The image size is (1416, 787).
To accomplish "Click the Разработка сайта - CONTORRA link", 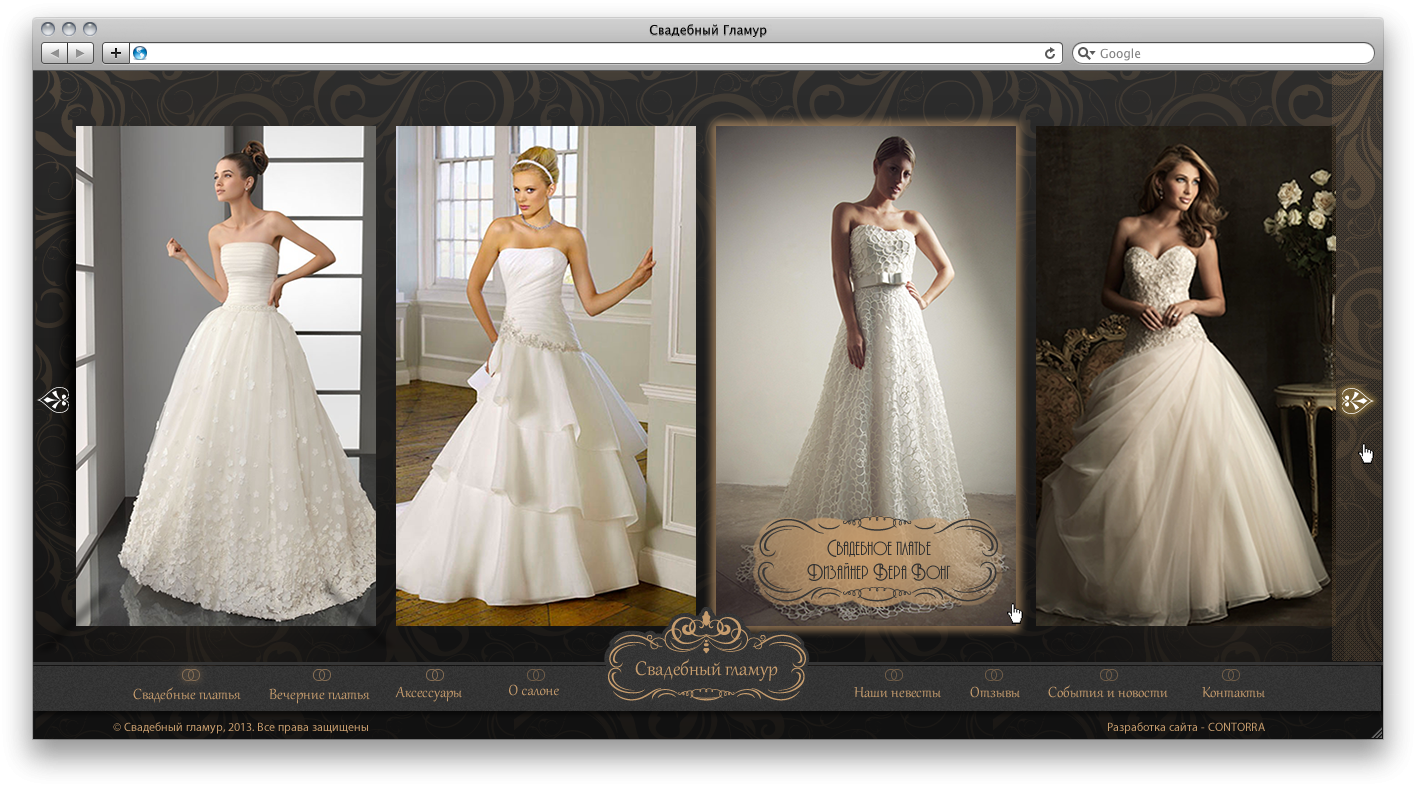I will tap(1185, 727).
